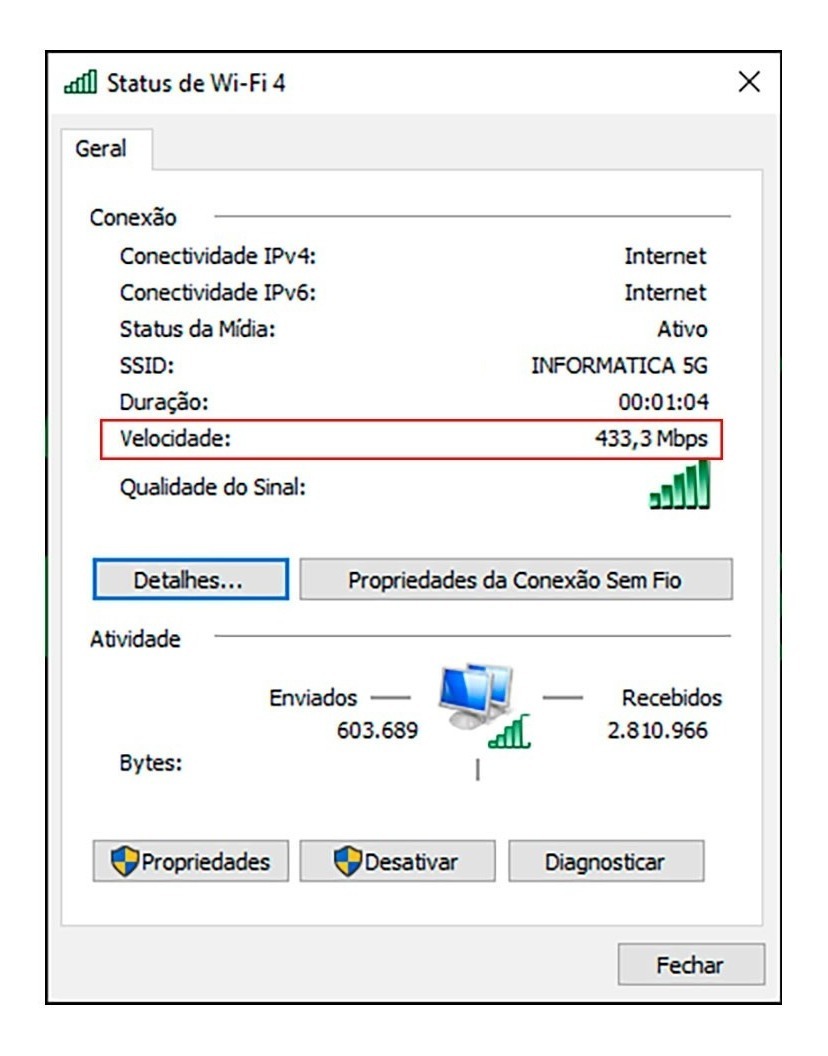This screenshot has height=1056, width=828.
Task: Open the Detalhes... button
Action: [x=191, y=579]
